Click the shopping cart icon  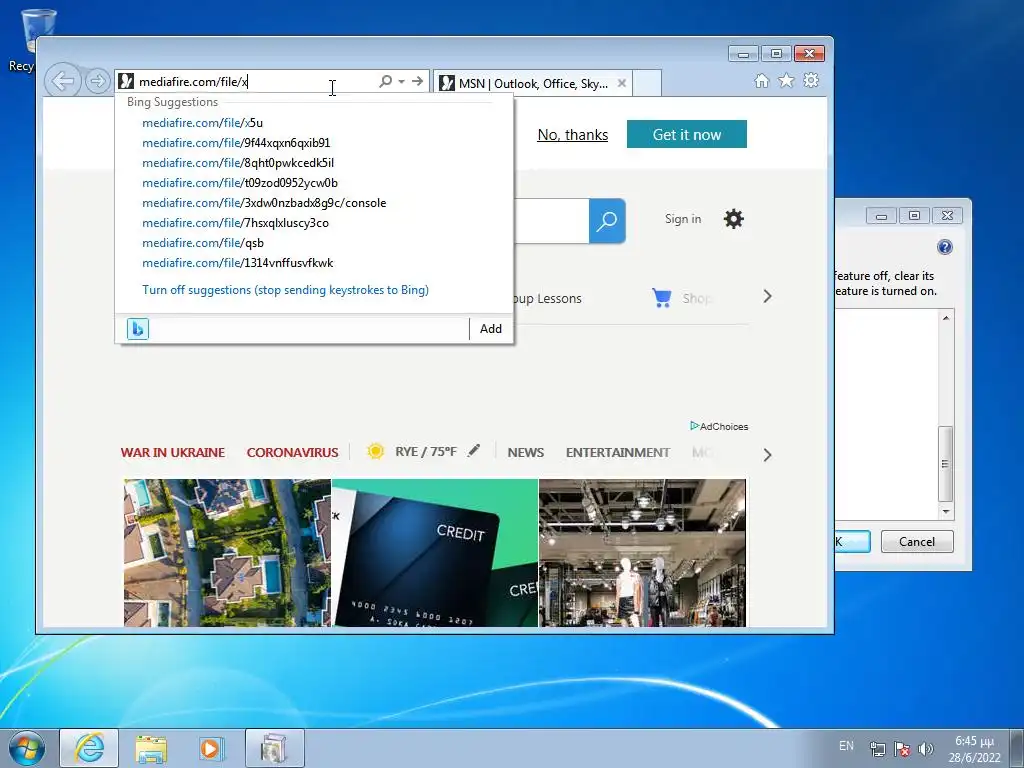[662, 298]
